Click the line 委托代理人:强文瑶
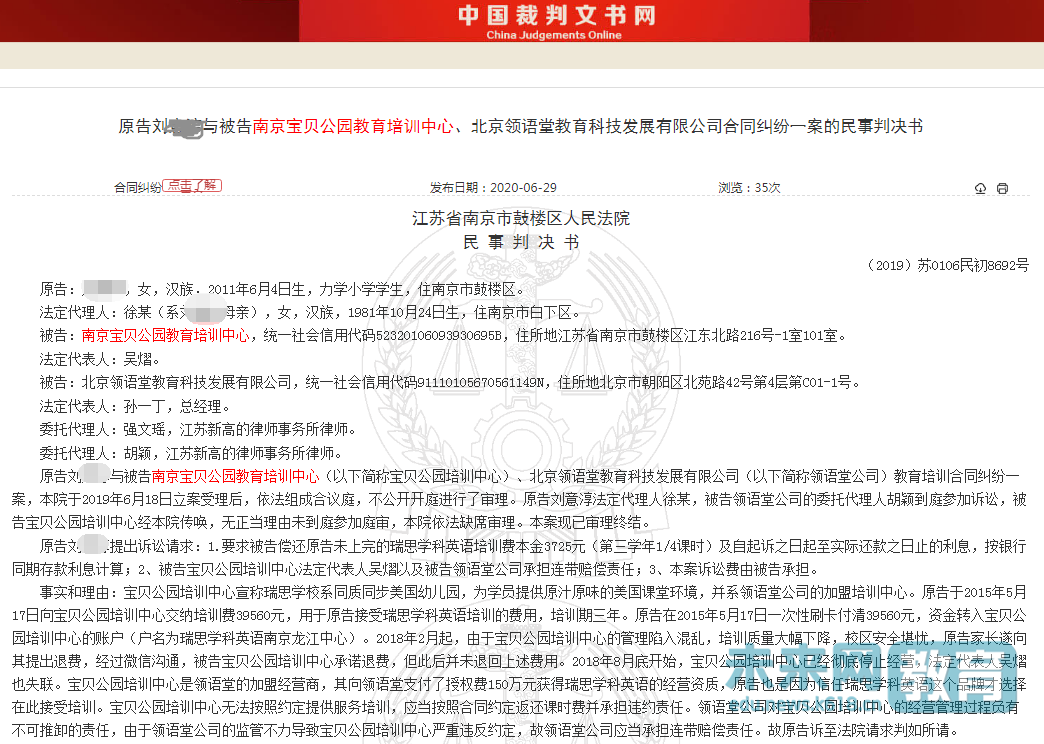 (x=198, y=430)
